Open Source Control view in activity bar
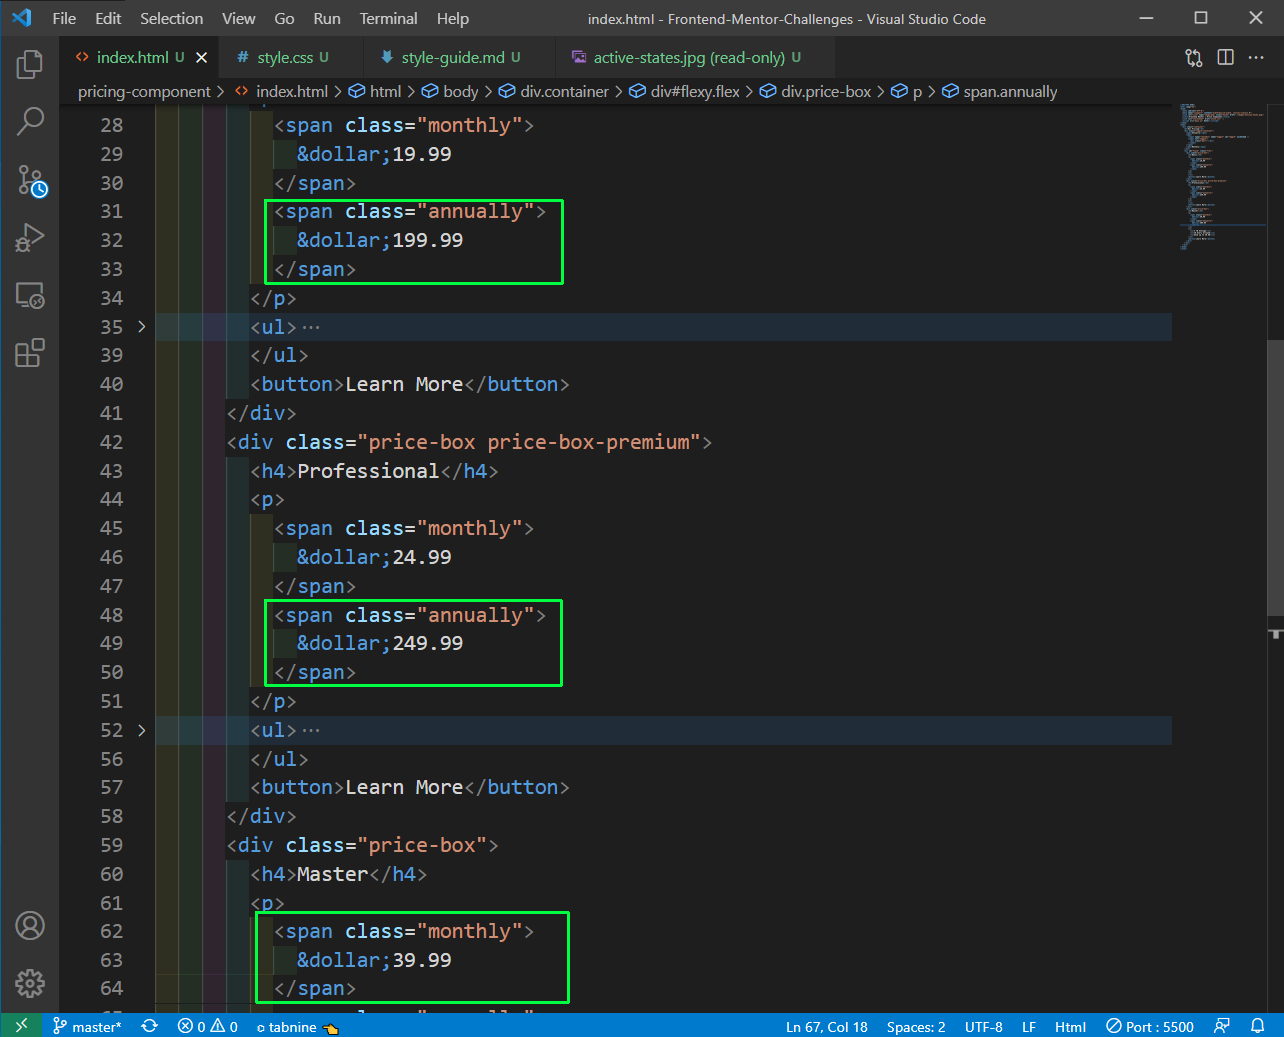Screen dimensions: 1284x1037 click(30, 180)
